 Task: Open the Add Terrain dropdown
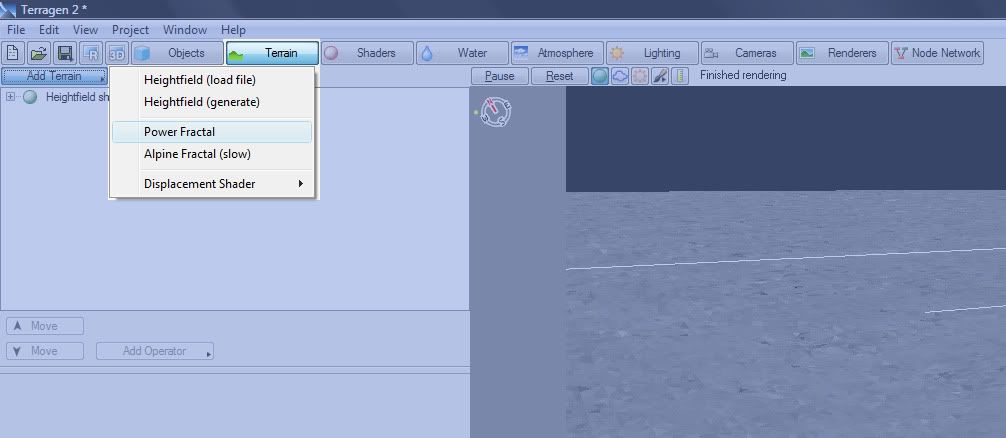coord(55,76)
